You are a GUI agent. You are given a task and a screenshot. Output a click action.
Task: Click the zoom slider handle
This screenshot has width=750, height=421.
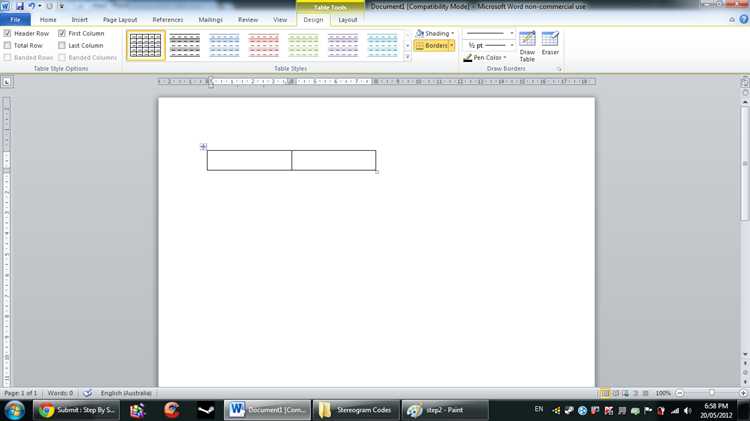[x=712, y=393]
